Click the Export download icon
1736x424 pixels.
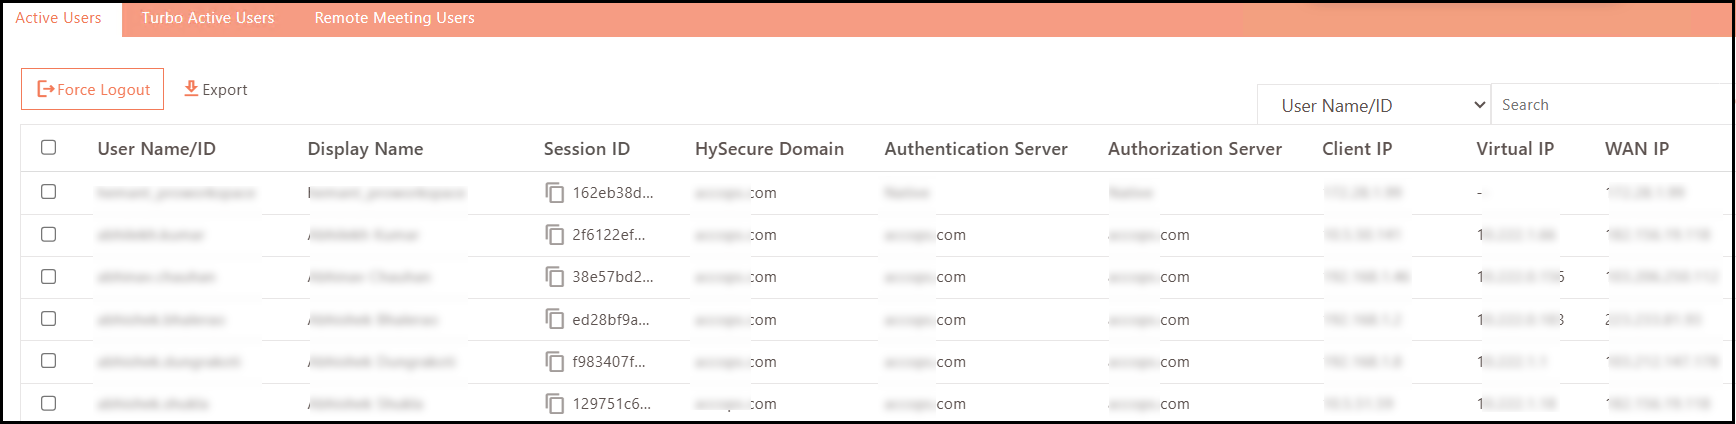pyautogui.click(x=191, y=89)
